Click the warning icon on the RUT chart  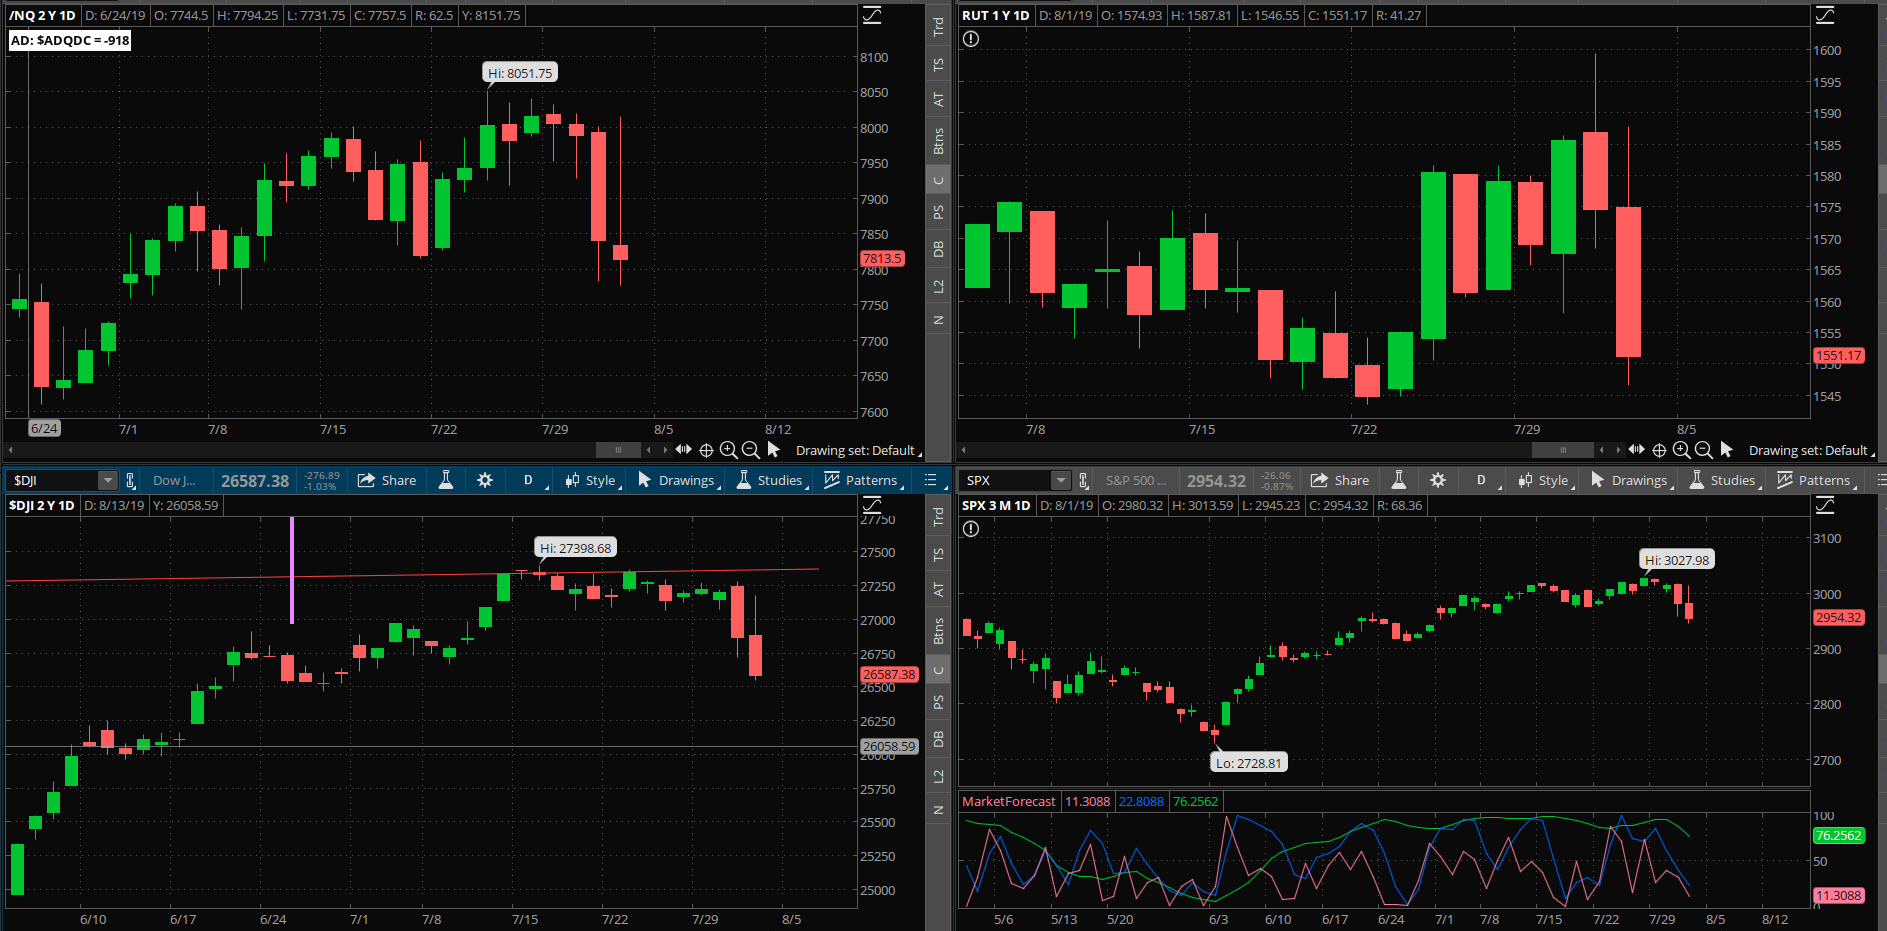tap(970, 39)
